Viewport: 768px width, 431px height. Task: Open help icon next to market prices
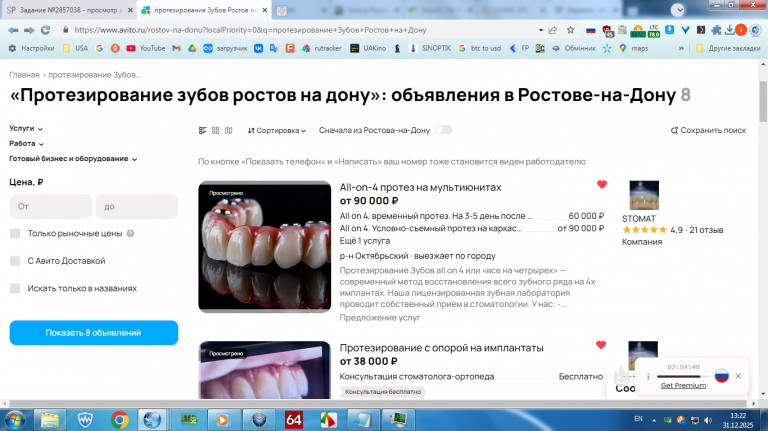pos(130,234)
